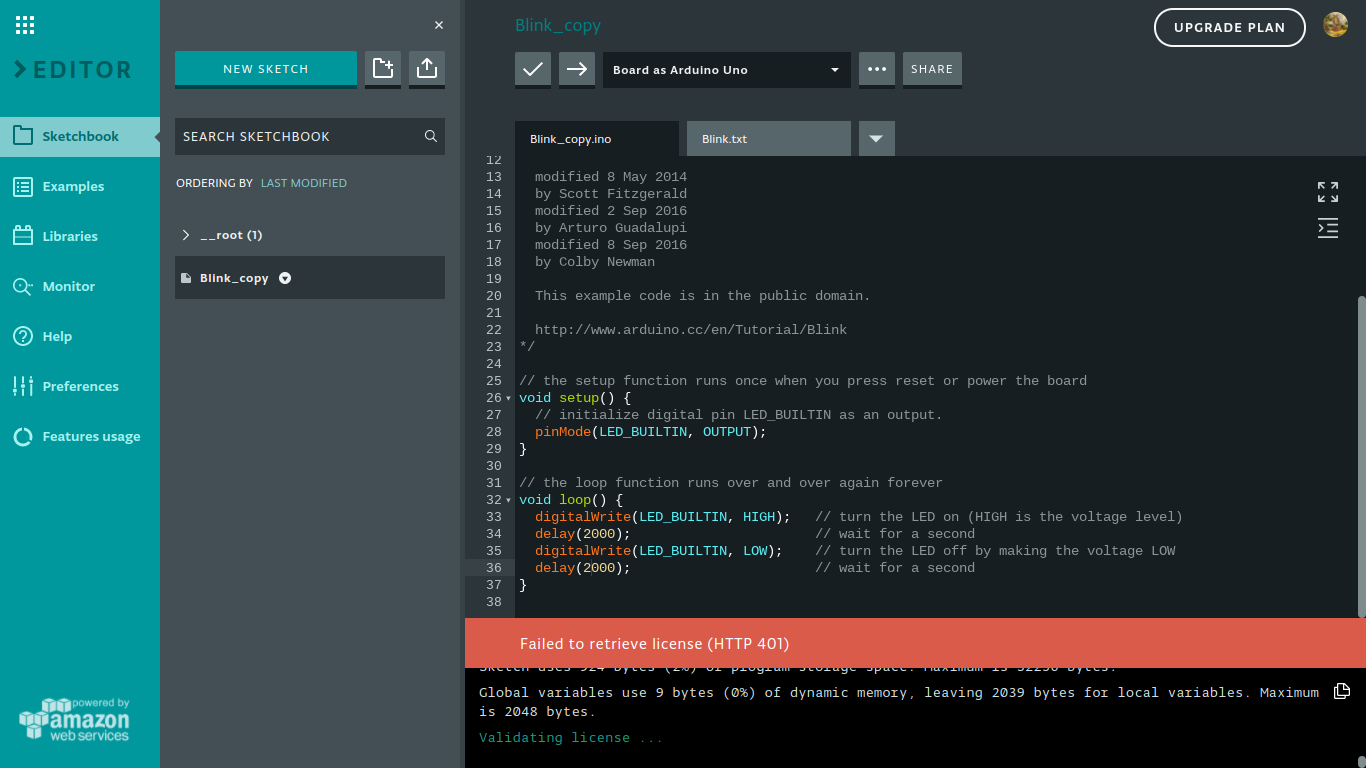1366x768 pixels.
Task: Import a sketch with upload icon
Action: click(427, 68)
